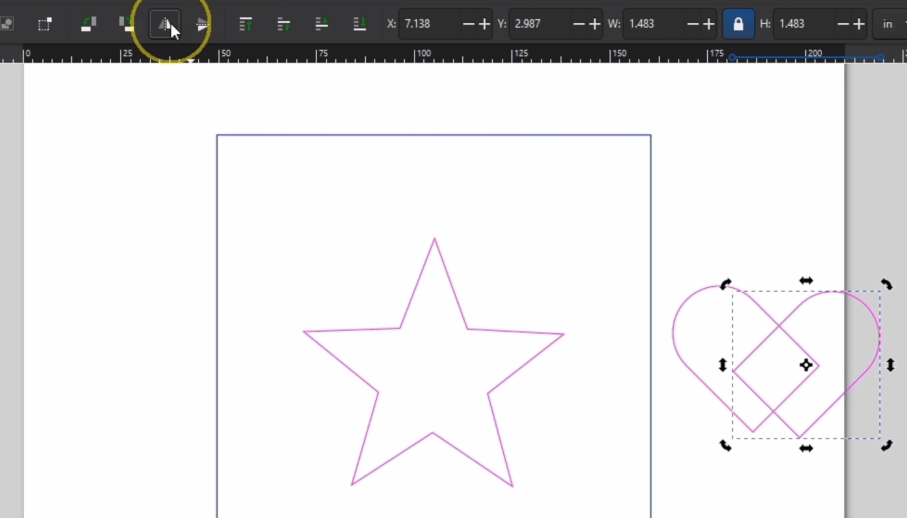
Task: Increase the X value with plus
Action: click(x=485, y=23)
